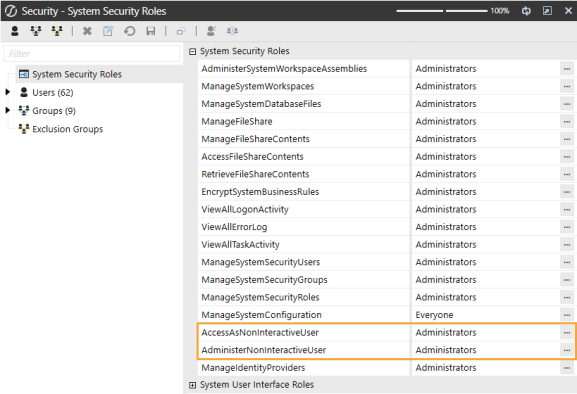Click the AdministerSystemWorkspaceAssemblies role name
The height and width of the screenshot is (394, 577).
tap(284, 69)
